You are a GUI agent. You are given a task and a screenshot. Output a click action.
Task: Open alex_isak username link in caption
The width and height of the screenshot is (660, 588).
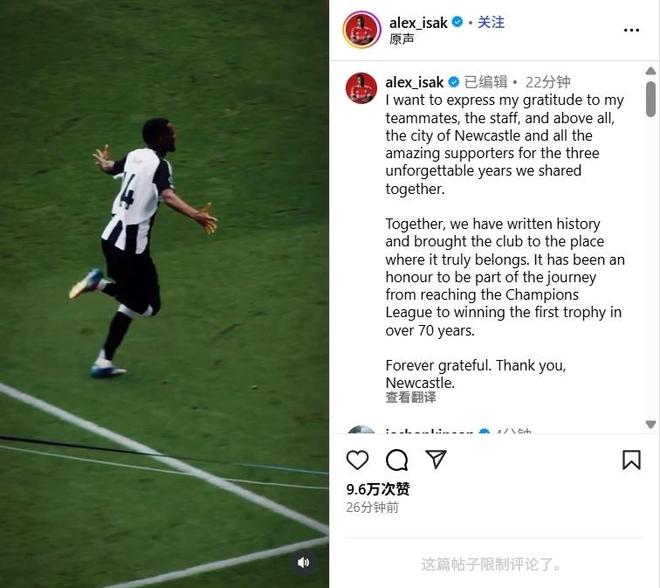click(x=415, y=82)
